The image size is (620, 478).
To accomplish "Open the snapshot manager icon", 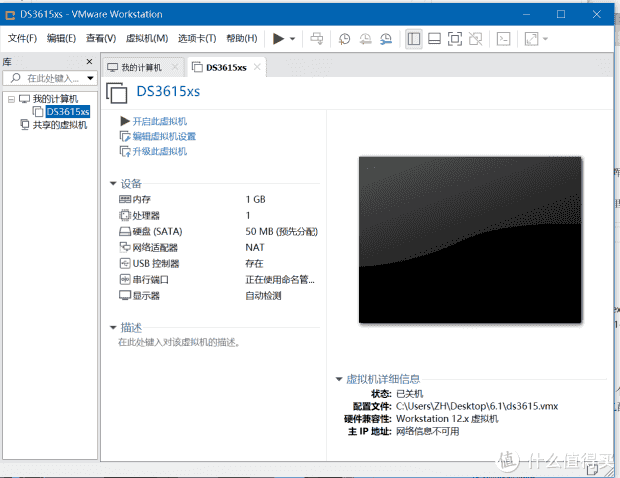I will pos(386,39).
